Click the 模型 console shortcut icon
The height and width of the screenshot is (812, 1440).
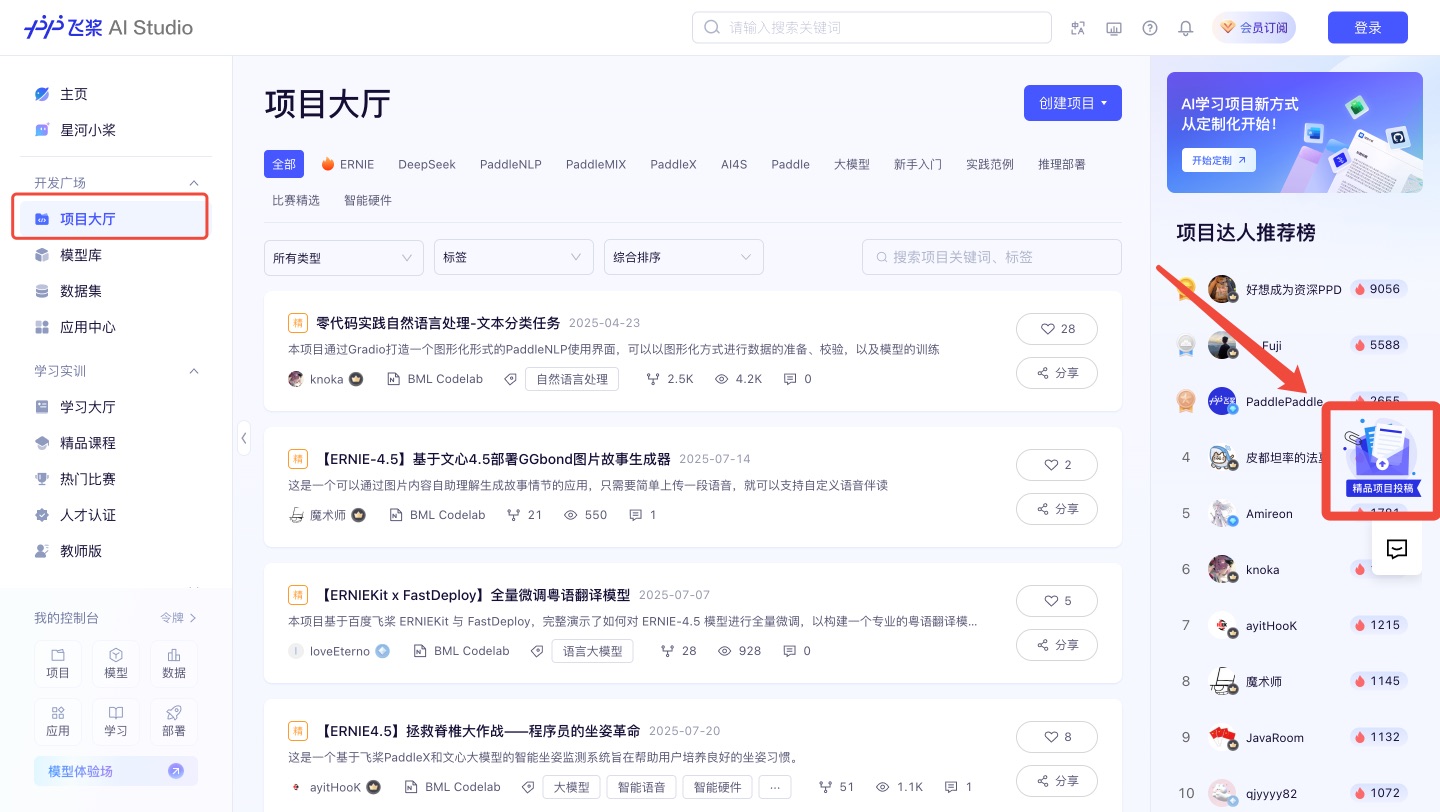[x=116, y=664]
